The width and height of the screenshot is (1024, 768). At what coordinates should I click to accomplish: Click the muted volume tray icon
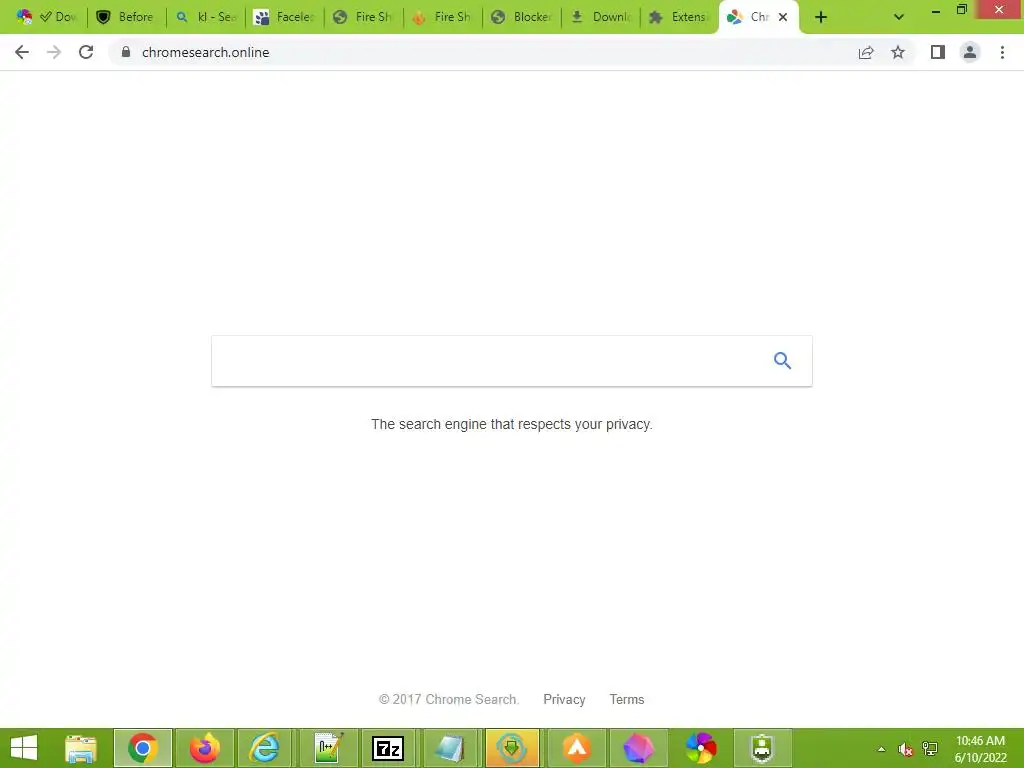[905, 749]
